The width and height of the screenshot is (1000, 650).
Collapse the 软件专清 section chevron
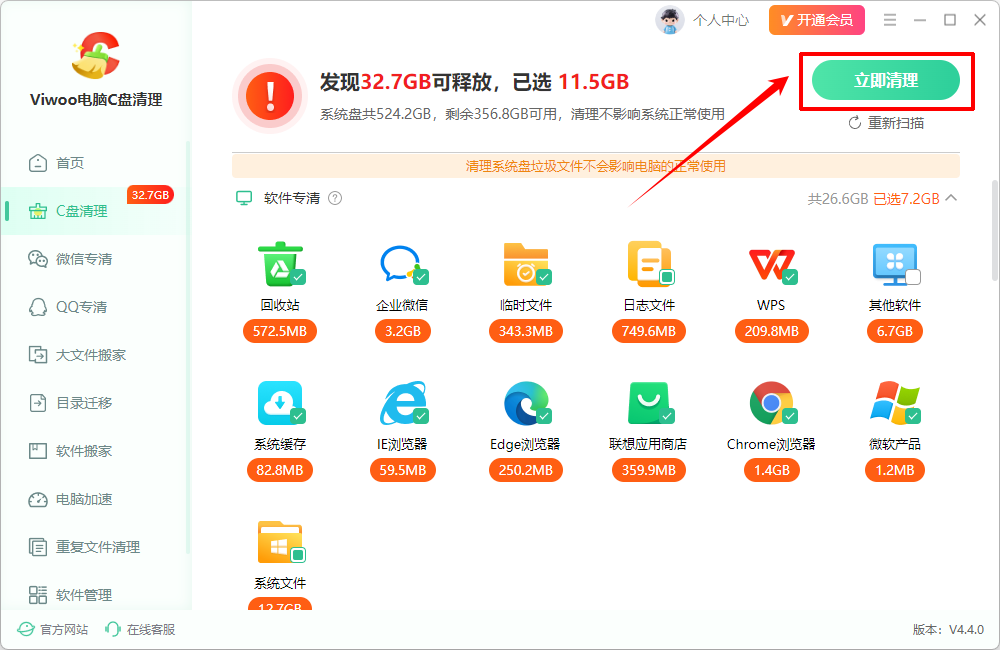(951, 198)
